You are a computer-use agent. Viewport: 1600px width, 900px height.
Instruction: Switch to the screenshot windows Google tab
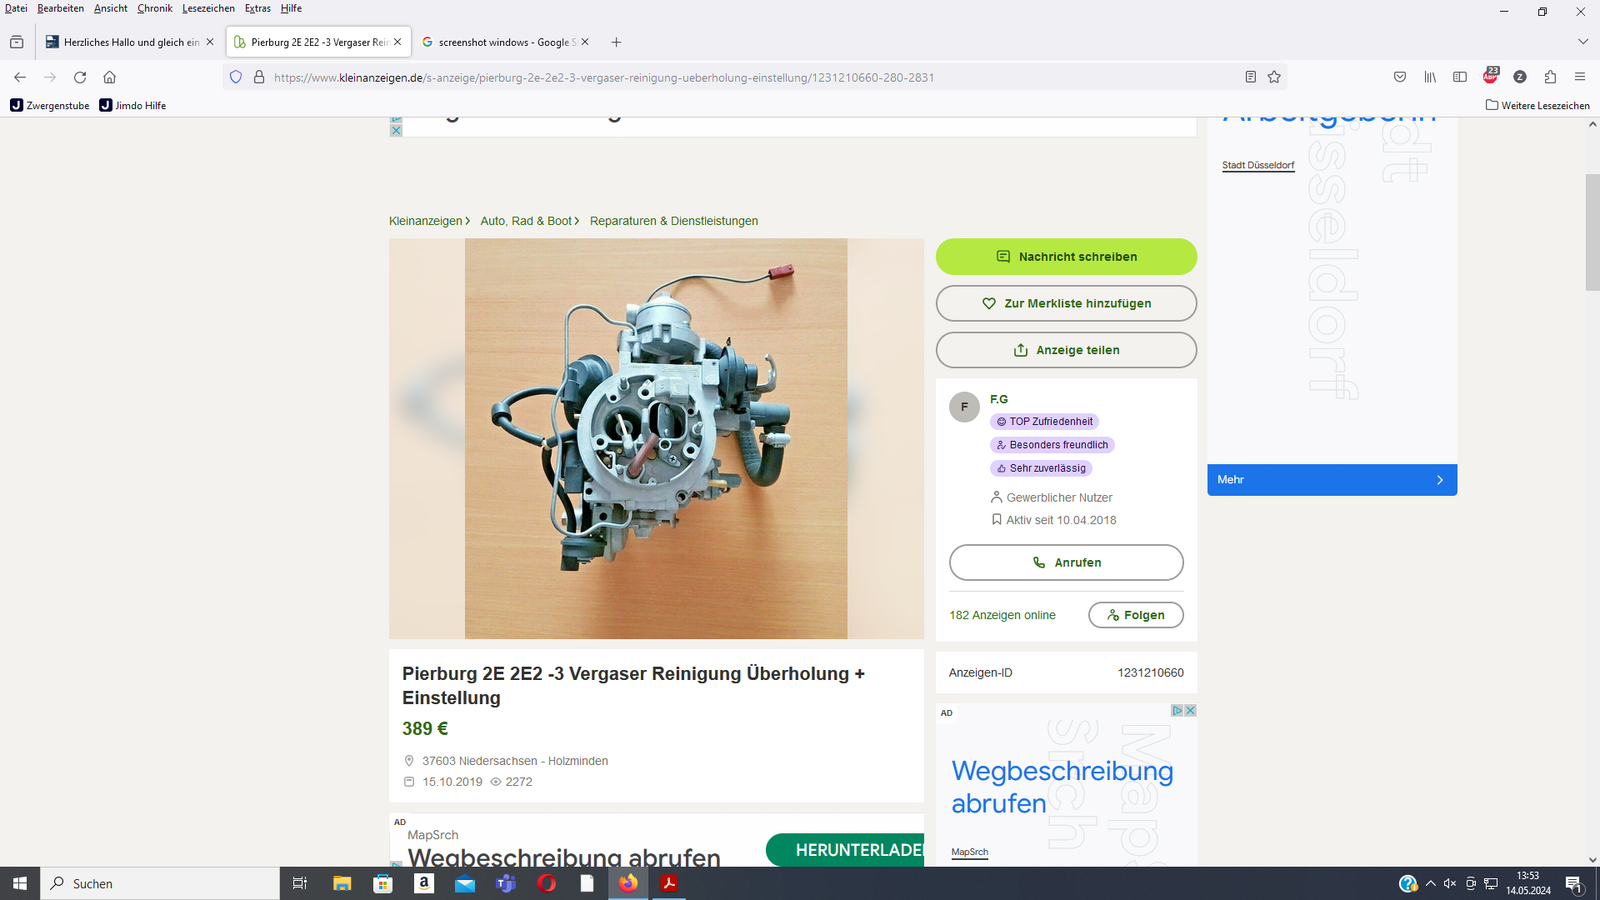pyautogui.click(x=505, y=42)
